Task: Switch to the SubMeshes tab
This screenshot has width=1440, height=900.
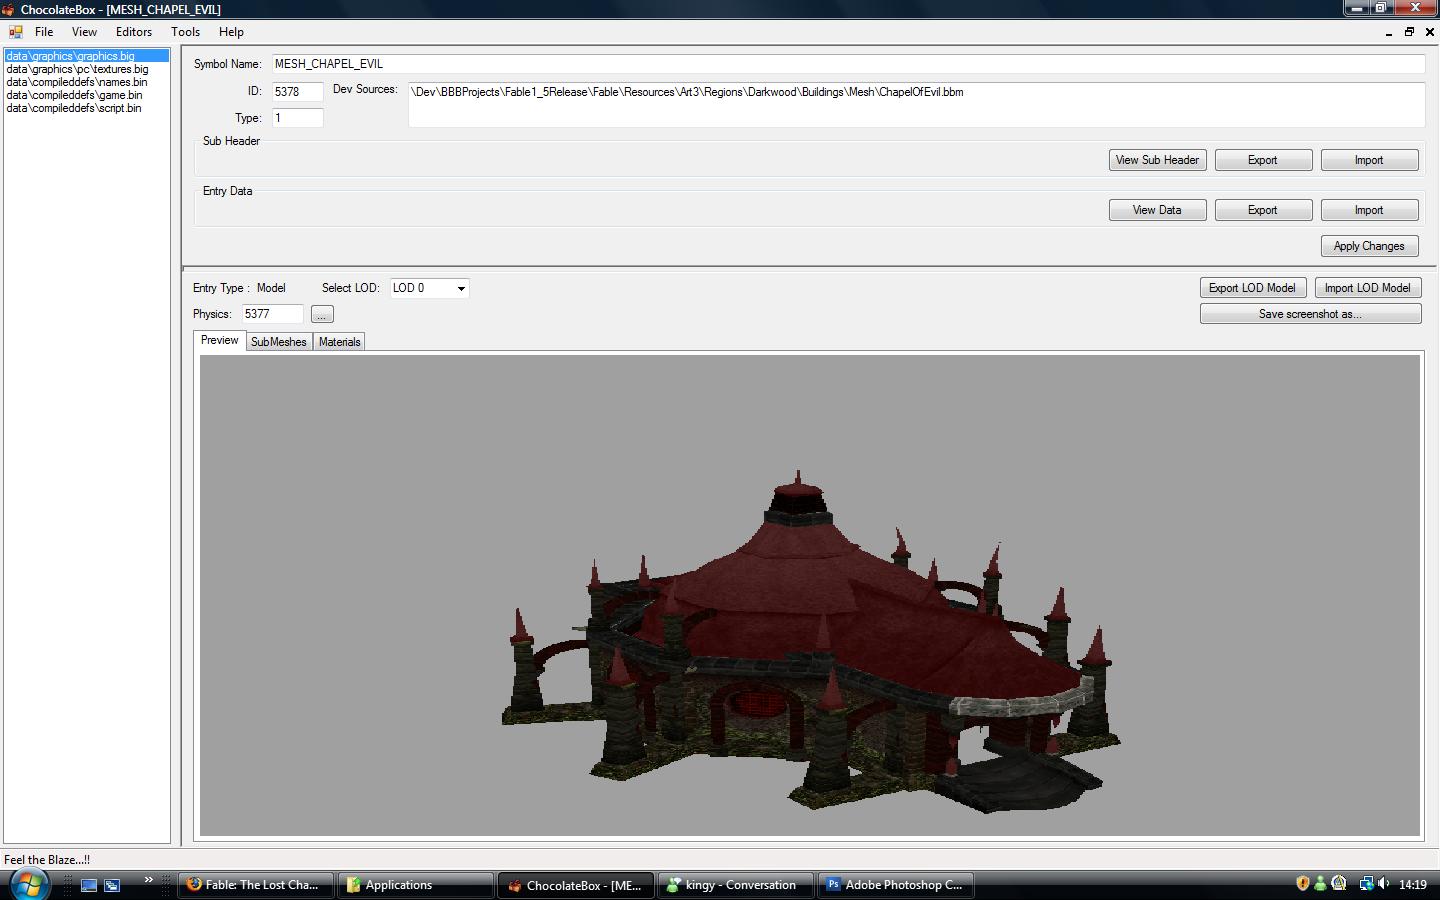Action: 278,342
